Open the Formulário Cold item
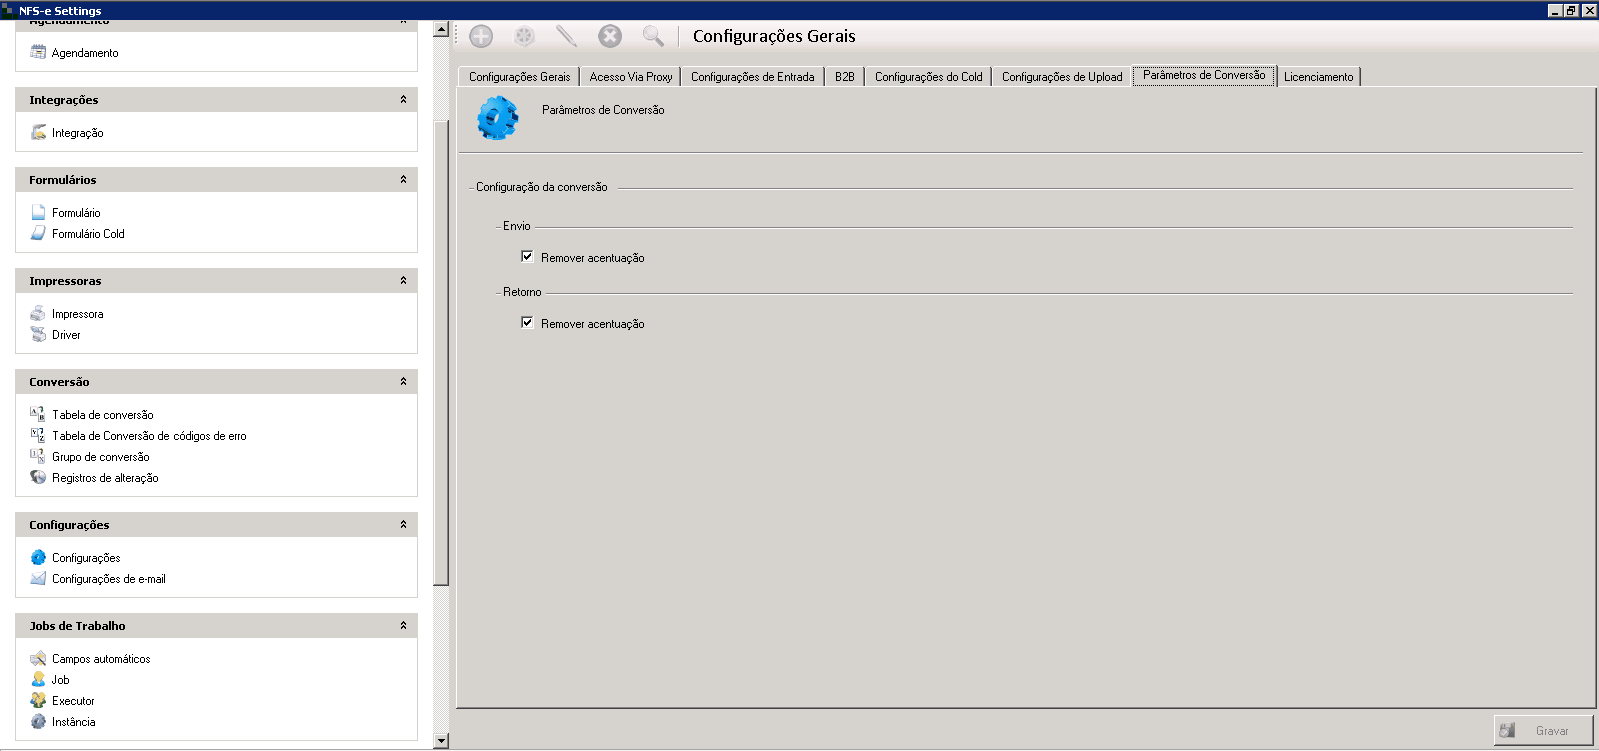The width and height of the screenshot is (1599, 751). tap(88, 234)
